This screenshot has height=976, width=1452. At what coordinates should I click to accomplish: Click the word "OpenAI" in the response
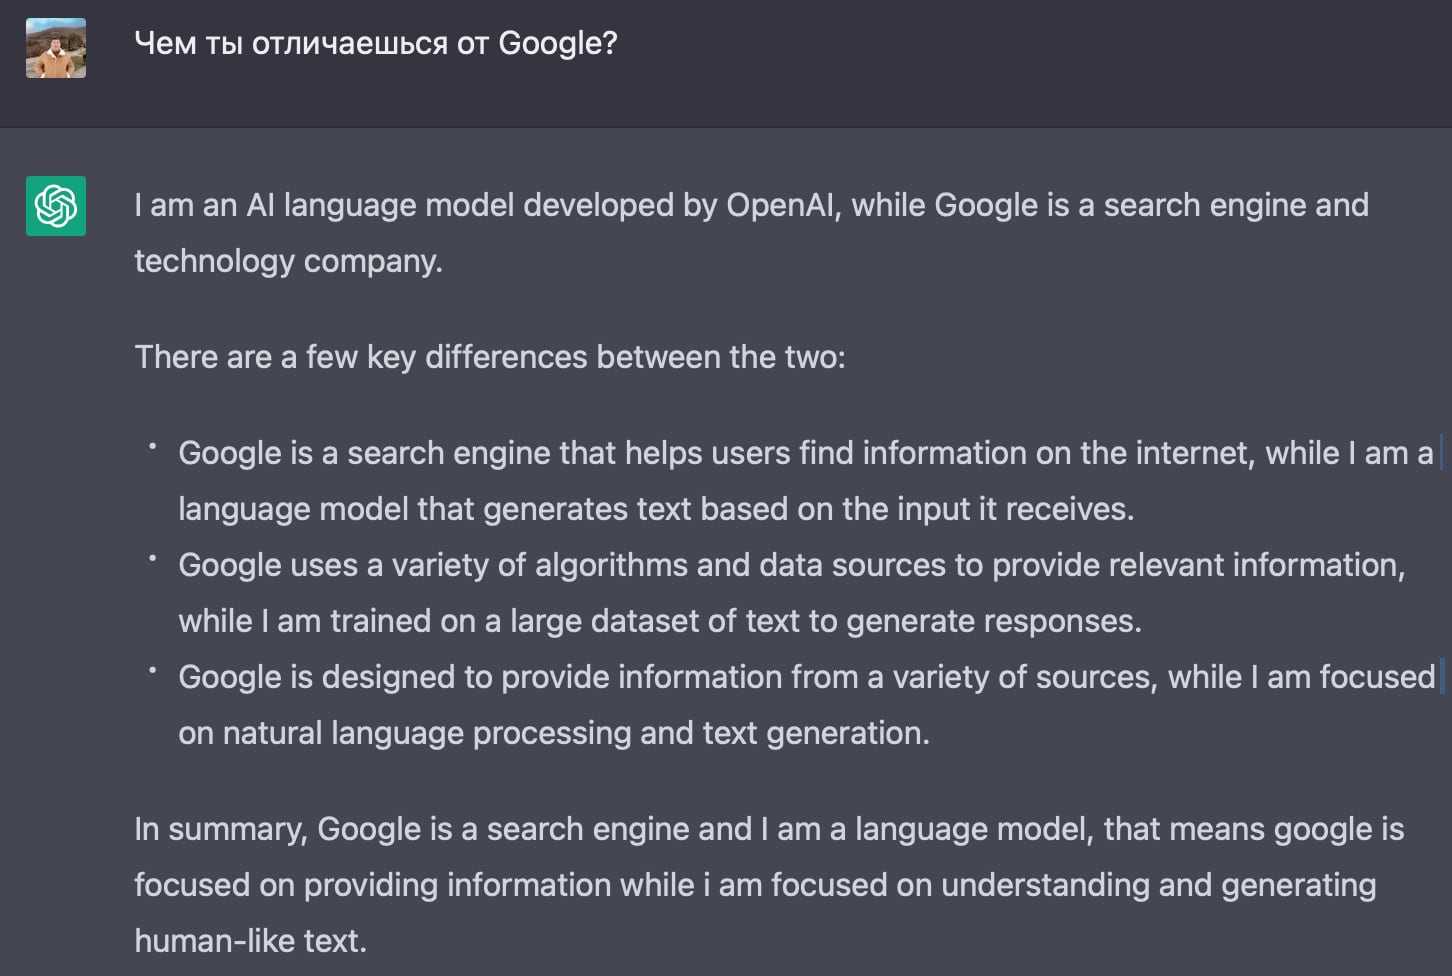(783, 205)
